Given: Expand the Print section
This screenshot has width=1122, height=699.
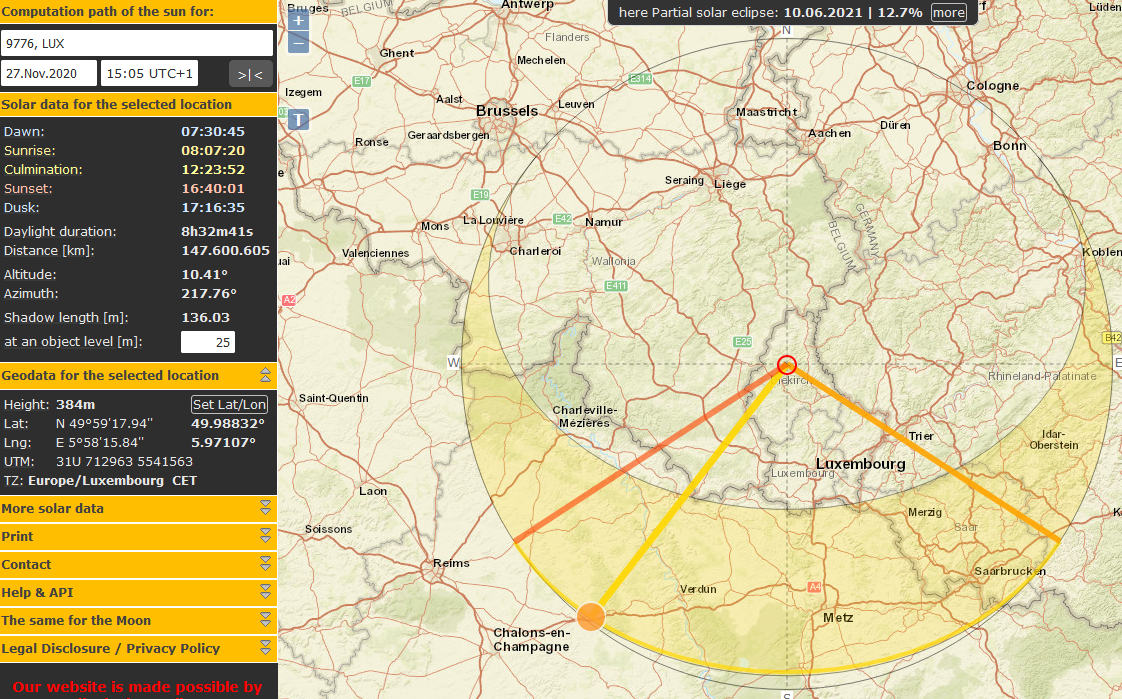Looking at the screenshot, I should [138, 537].
